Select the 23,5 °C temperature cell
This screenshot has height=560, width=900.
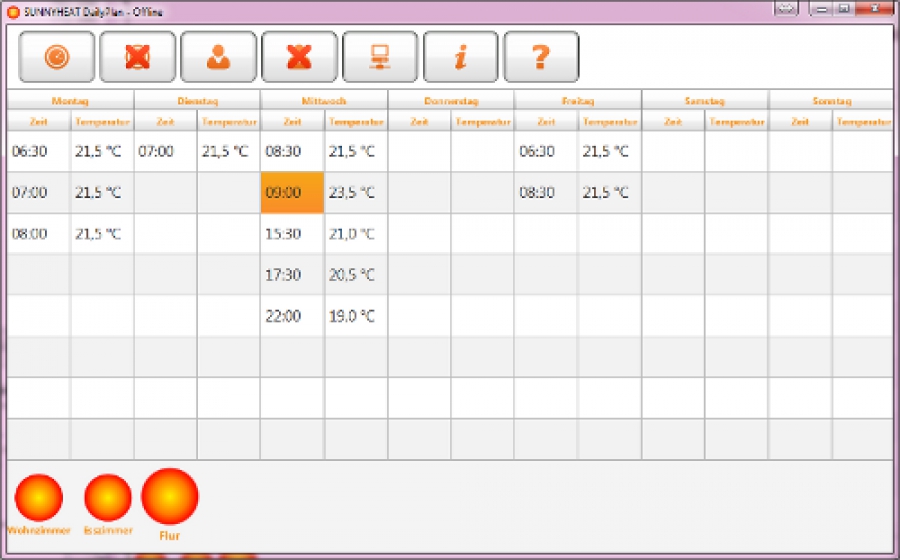355,193
